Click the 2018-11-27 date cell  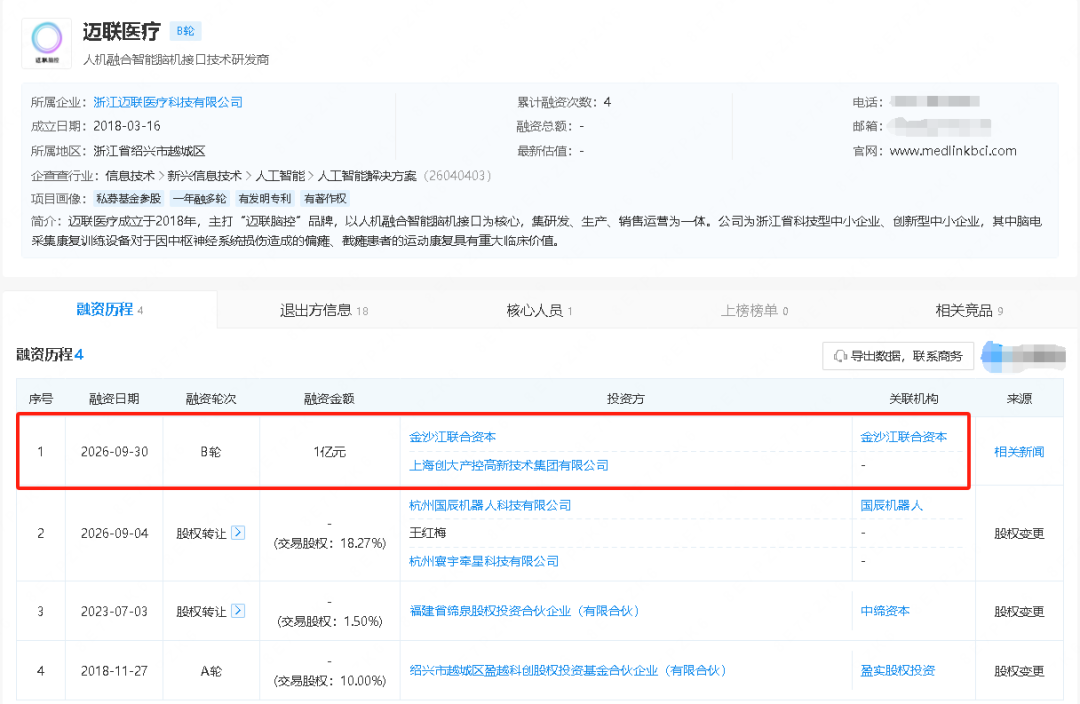coord(114,671)
